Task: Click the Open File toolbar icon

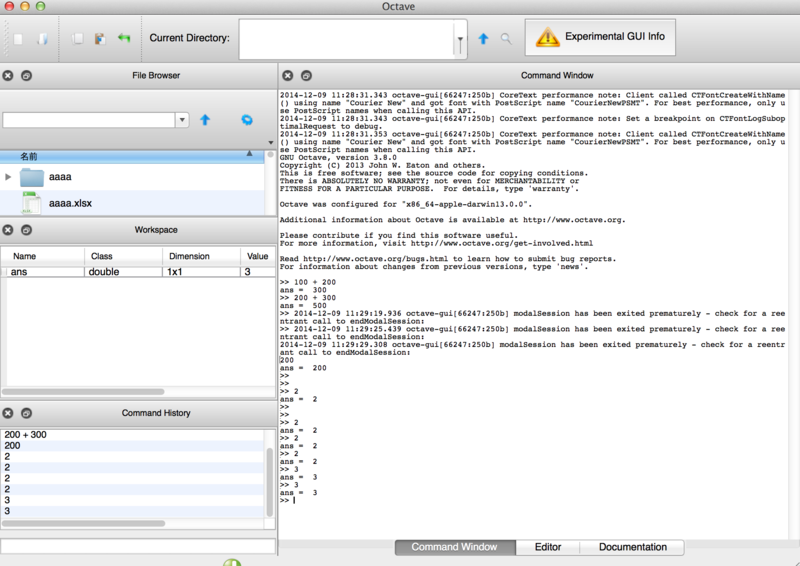Action: click(43, 39)
